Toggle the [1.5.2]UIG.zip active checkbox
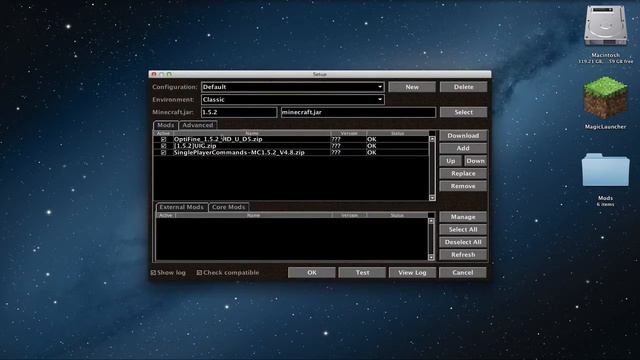 coord(163,146)
